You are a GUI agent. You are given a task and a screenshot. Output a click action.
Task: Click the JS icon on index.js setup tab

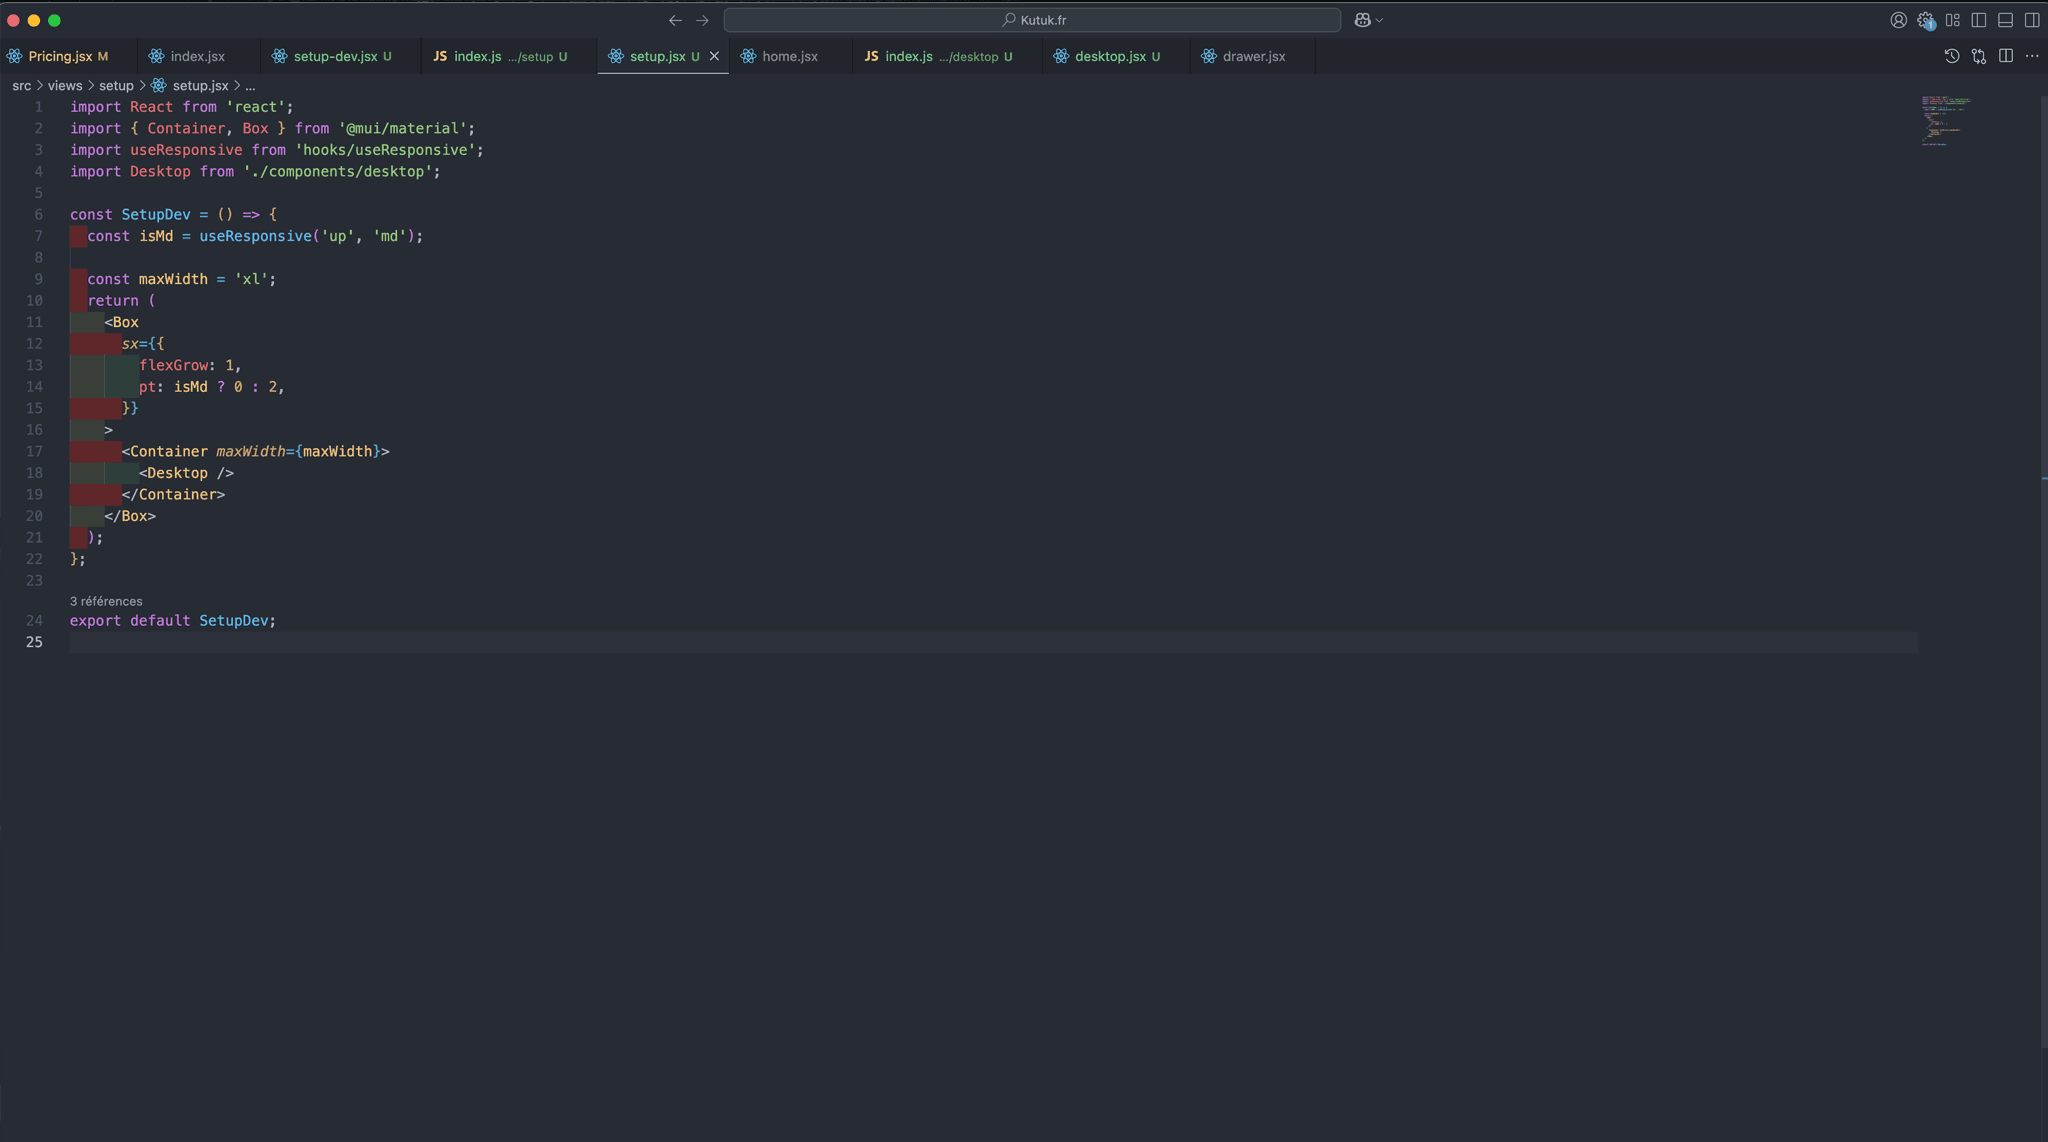point(440,56)
